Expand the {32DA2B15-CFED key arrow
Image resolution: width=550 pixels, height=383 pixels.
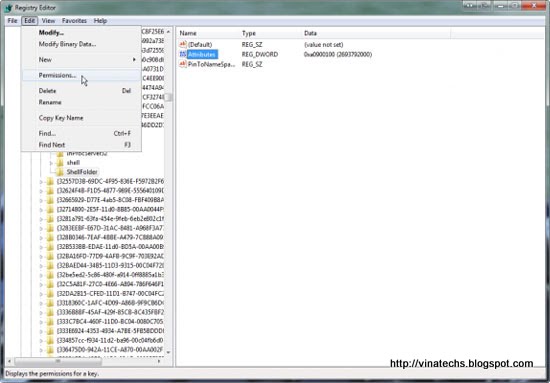coord(41,294)
